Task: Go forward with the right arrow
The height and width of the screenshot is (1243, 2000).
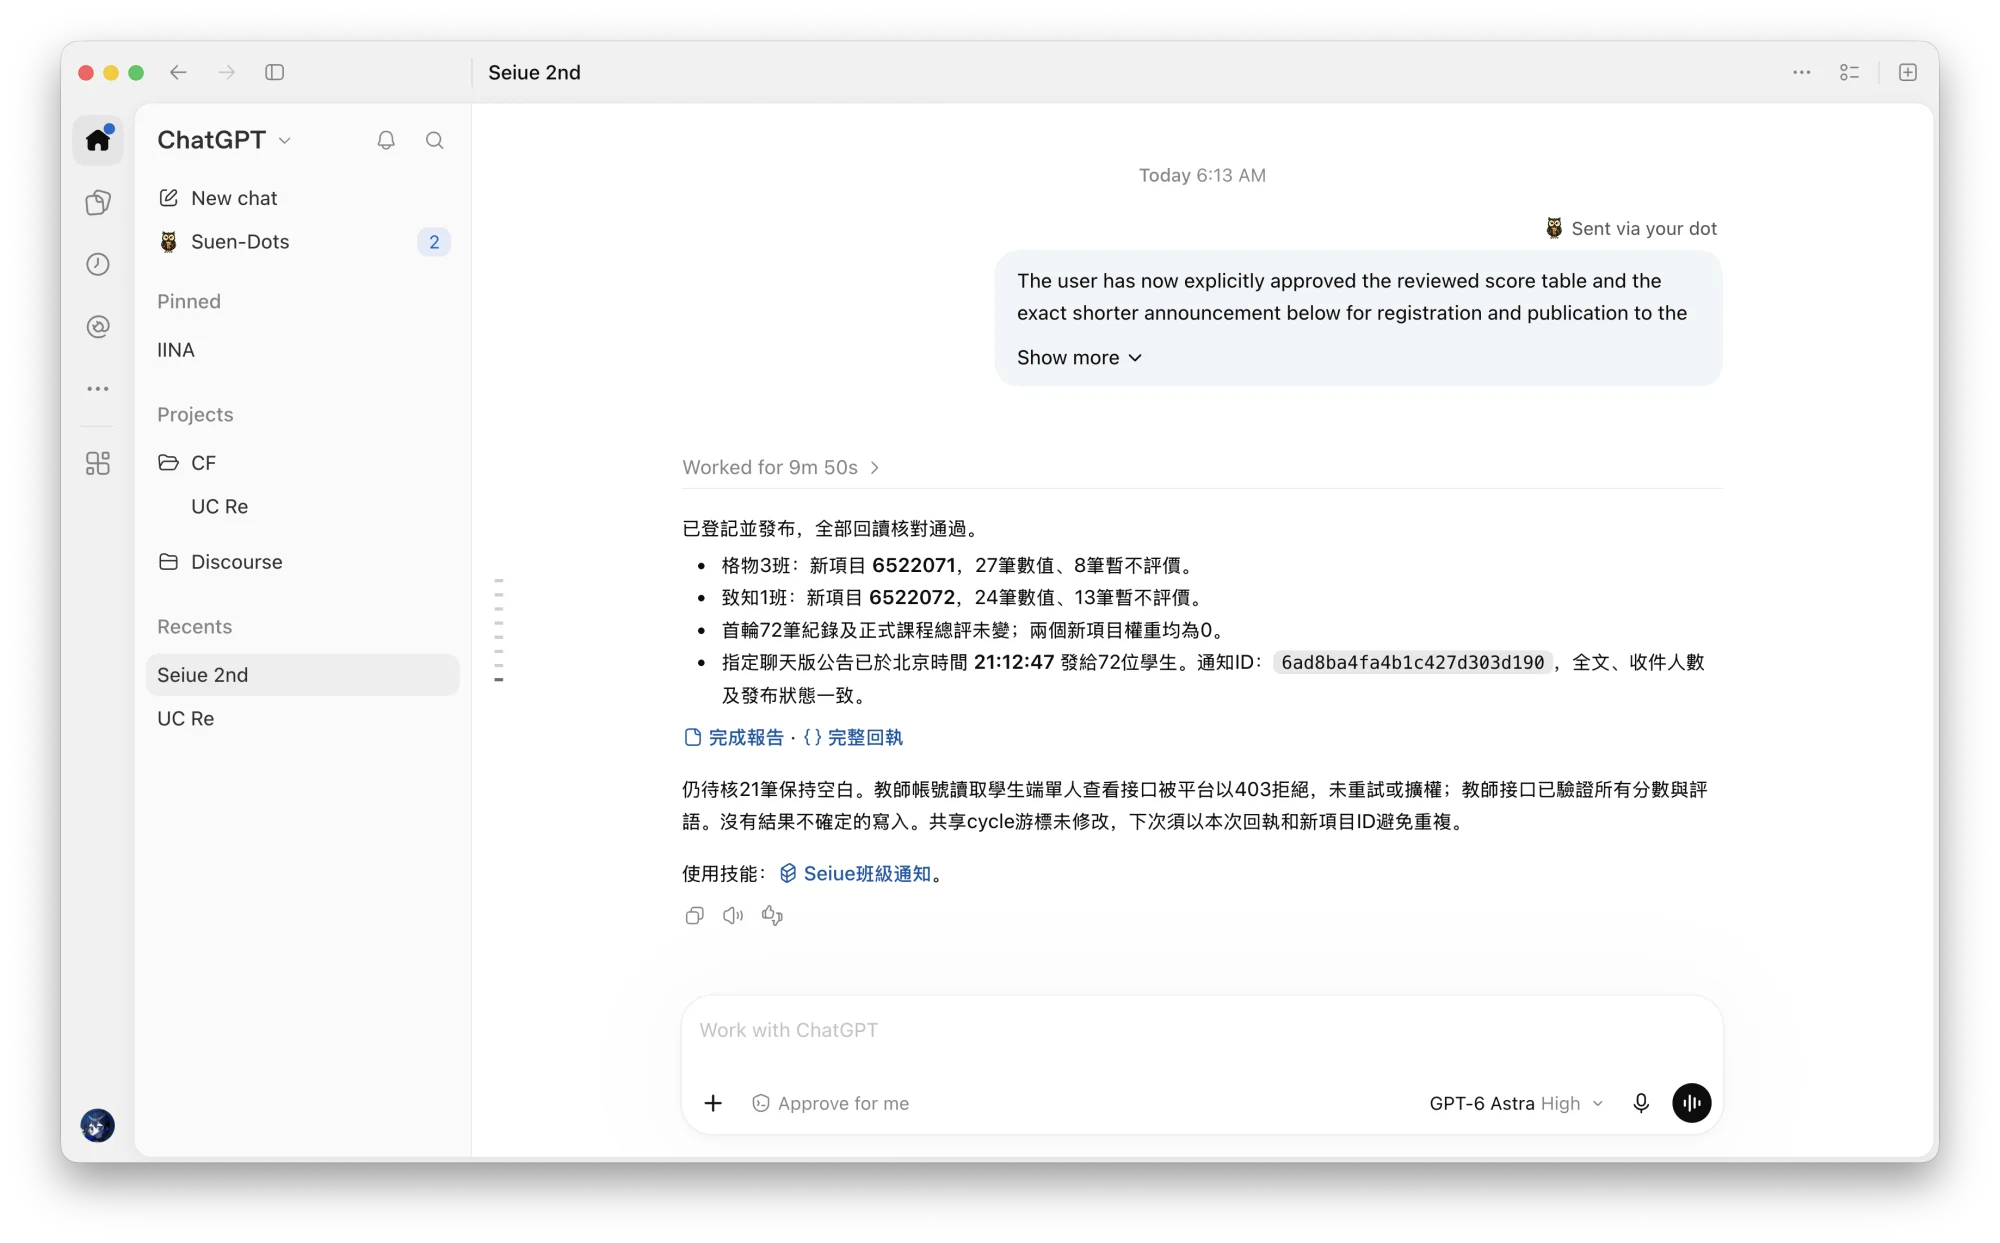Action: pos(227,72)
